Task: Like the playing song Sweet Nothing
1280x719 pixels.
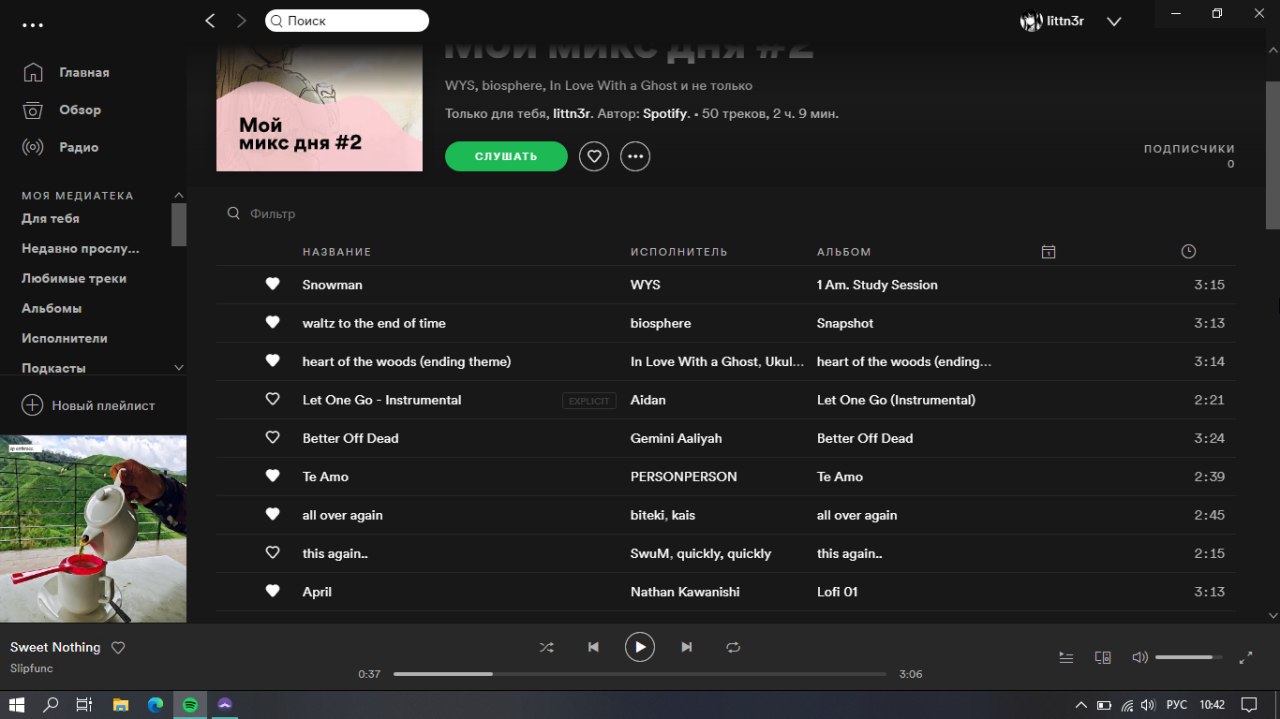Action: point(118,648)
